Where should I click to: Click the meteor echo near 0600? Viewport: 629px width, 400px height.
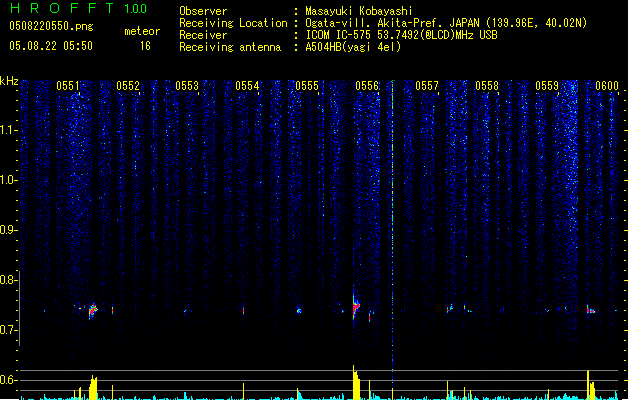(x=591, y=310)
